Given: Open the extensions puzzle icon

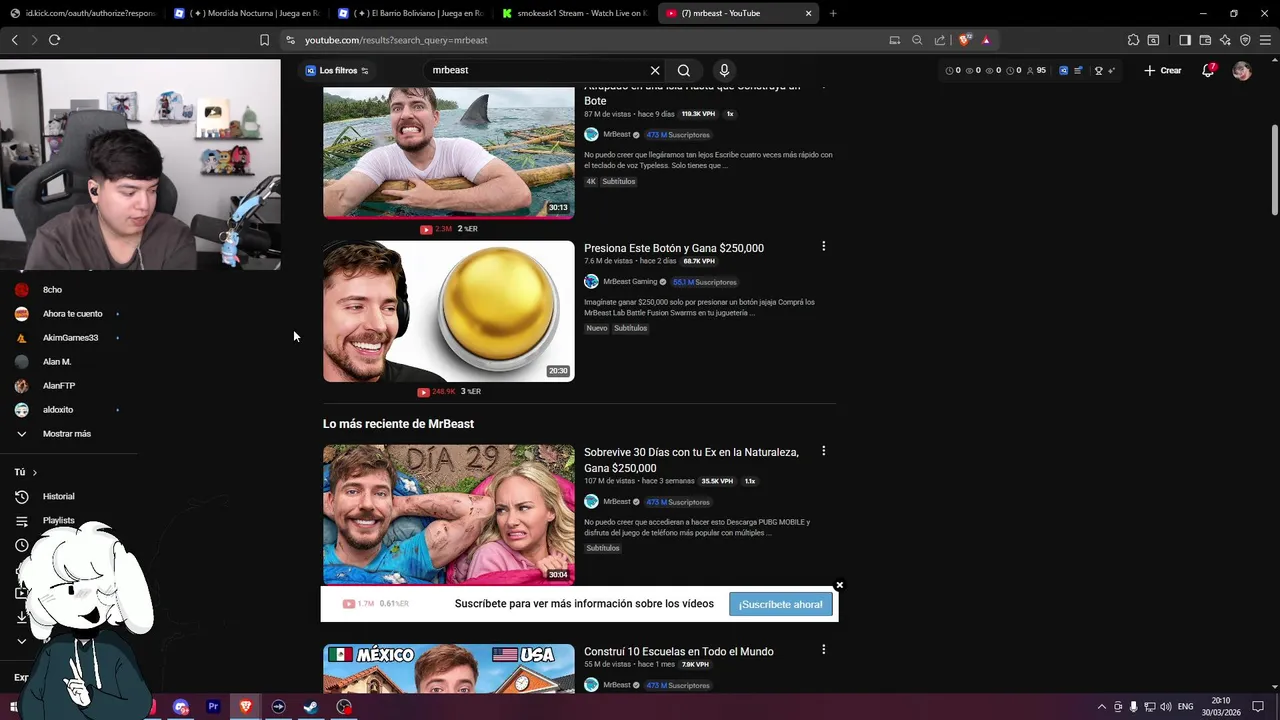Looking at the screenshot, I should [x=1133, y=40].
